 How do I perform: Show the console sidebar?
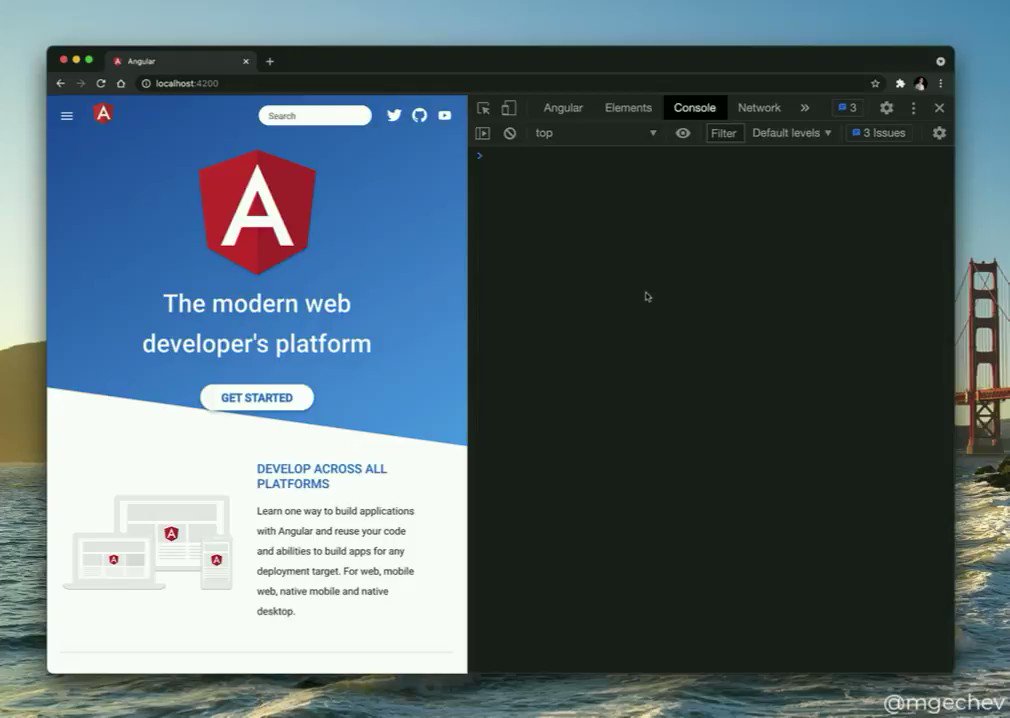482,133
